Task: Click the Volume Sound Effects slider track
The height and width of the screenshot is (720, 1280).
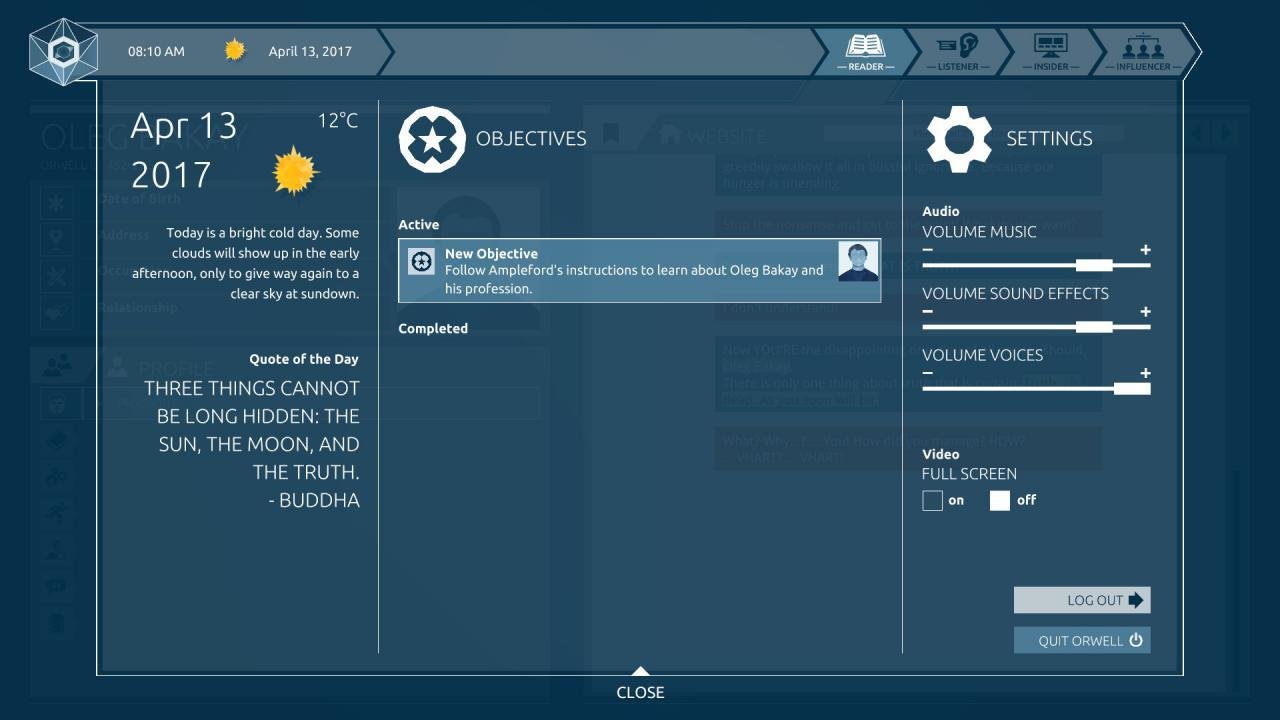Action: pos(1000,327)
